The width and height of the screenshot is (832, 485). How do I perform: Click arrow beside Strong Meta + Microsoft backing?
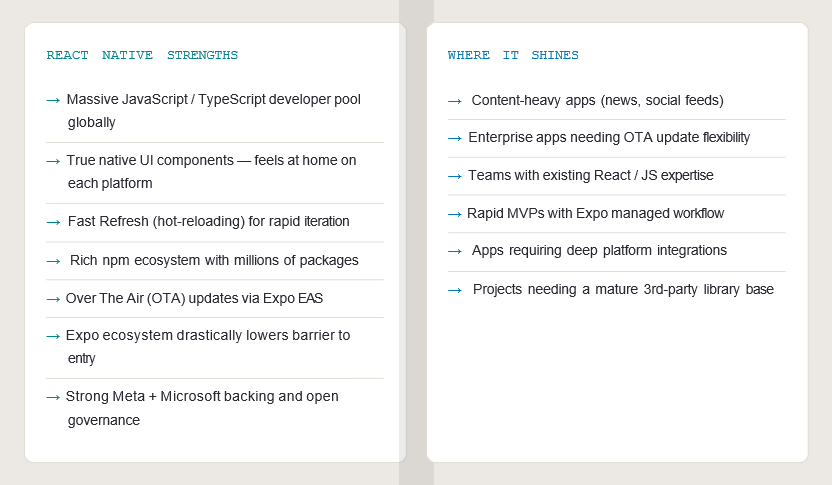pos(54,397)
